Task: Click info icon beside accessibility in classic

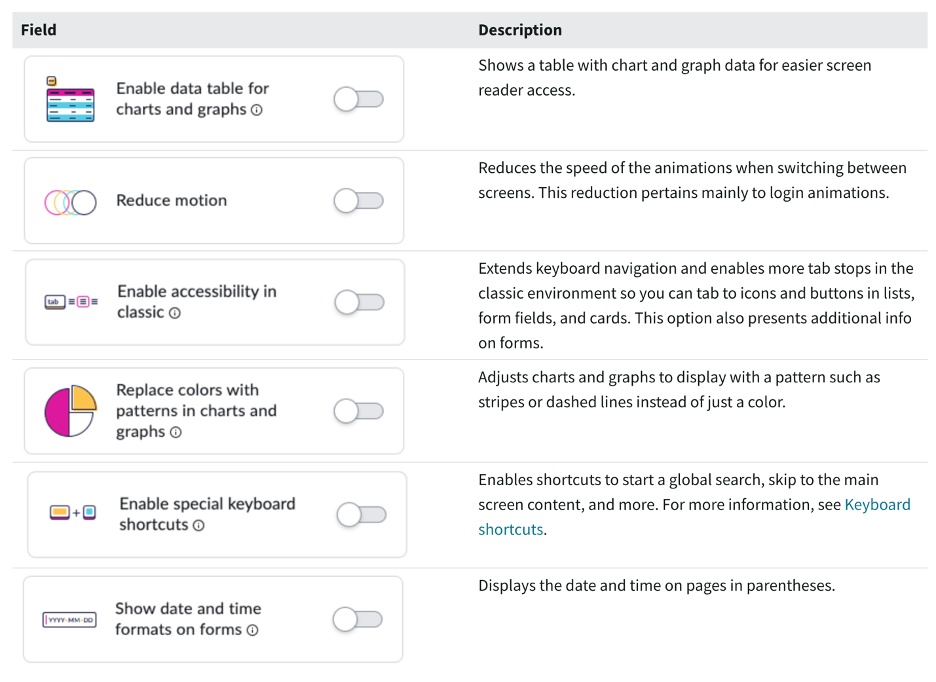Action: click(x=175, y=312)
